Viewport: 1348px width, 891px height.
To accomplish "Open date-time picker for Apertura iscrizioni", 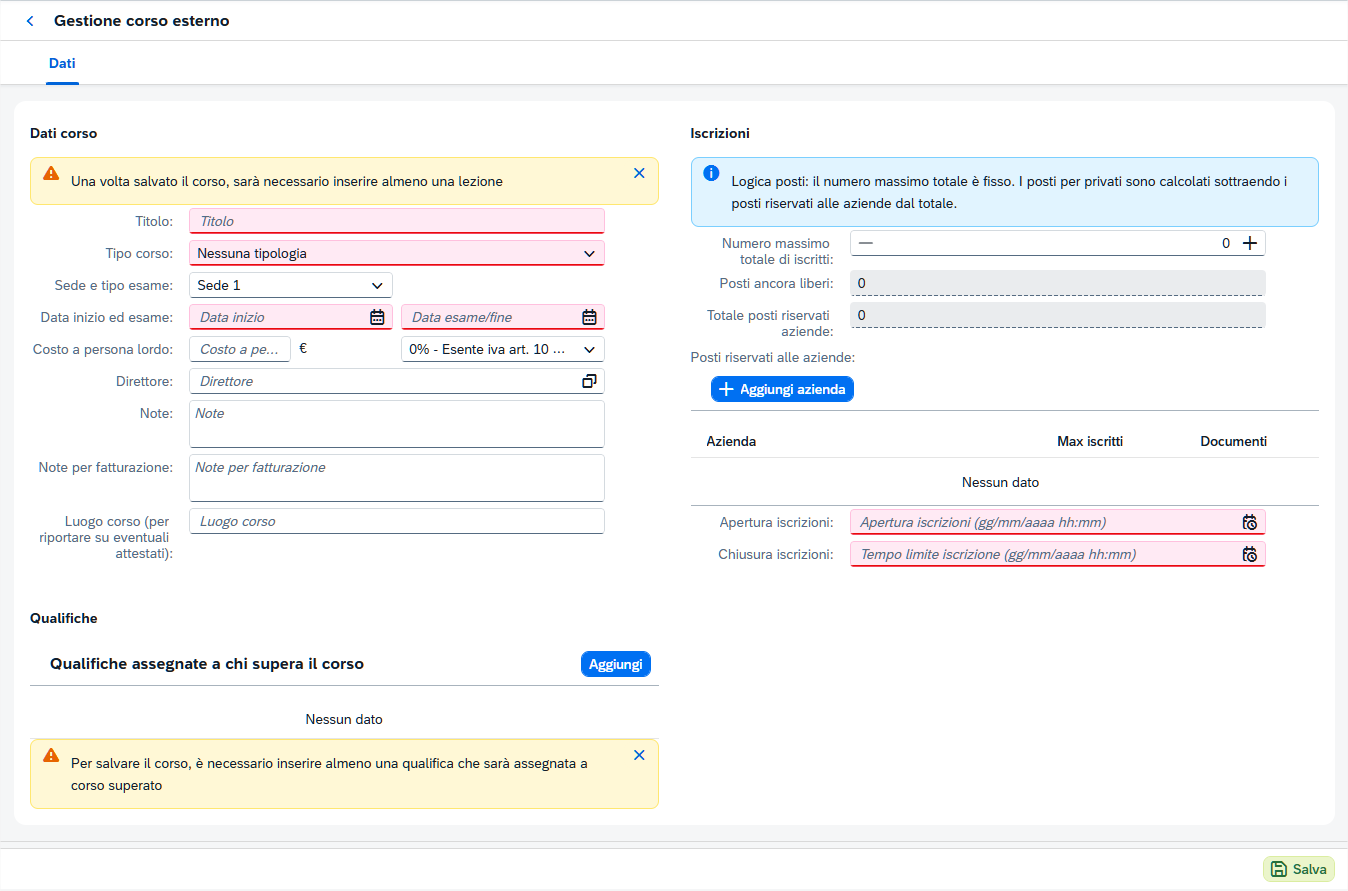I will click(1250, 522).
